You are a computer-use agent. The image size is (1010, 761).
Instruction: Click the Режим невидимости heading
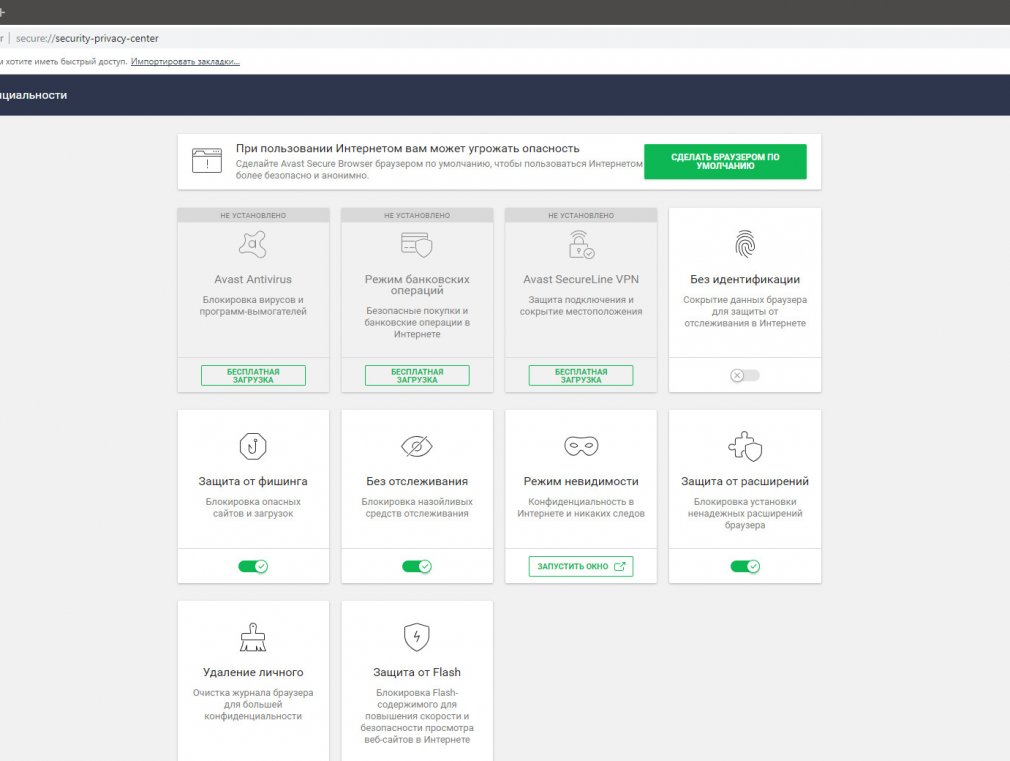(581, 481)
